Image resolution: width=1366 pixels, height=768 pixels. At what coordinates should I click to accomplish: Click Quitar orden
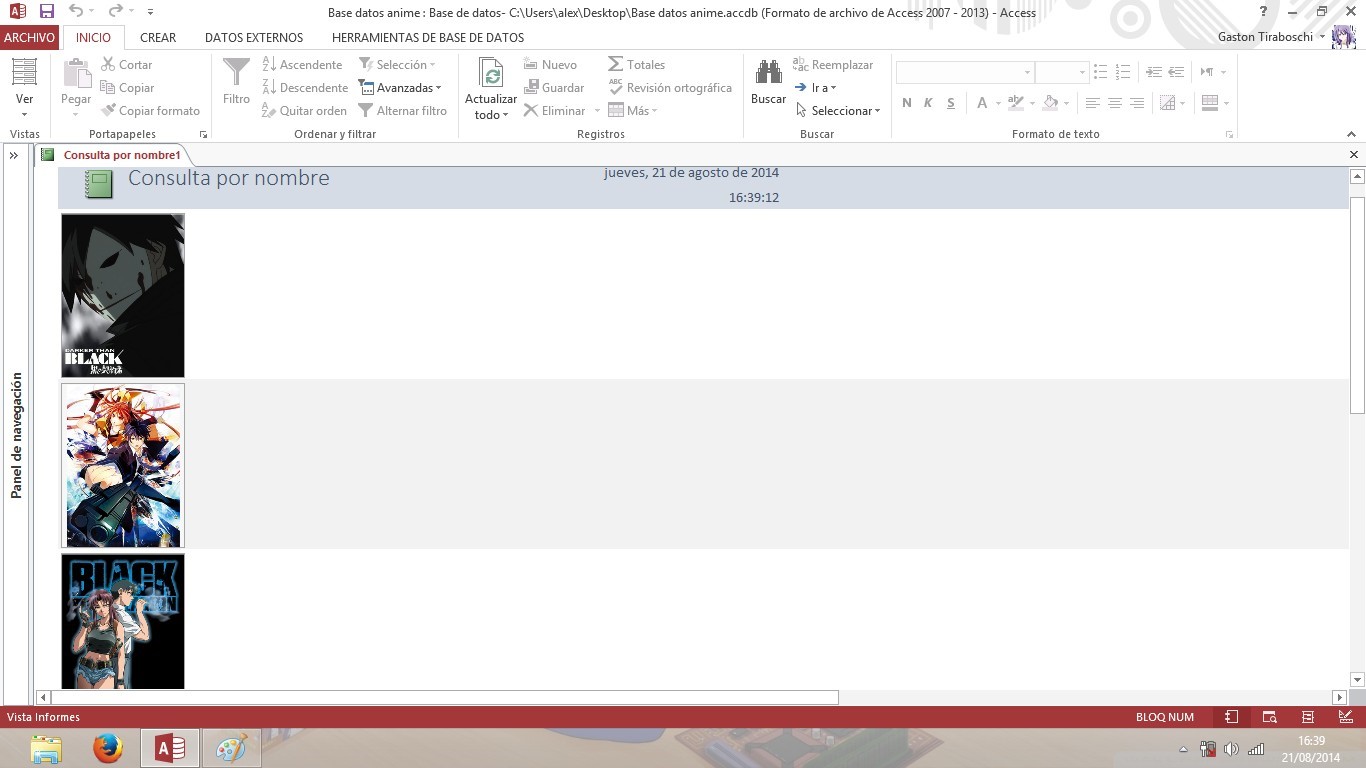pyautogui.click(x=304, y=110)
